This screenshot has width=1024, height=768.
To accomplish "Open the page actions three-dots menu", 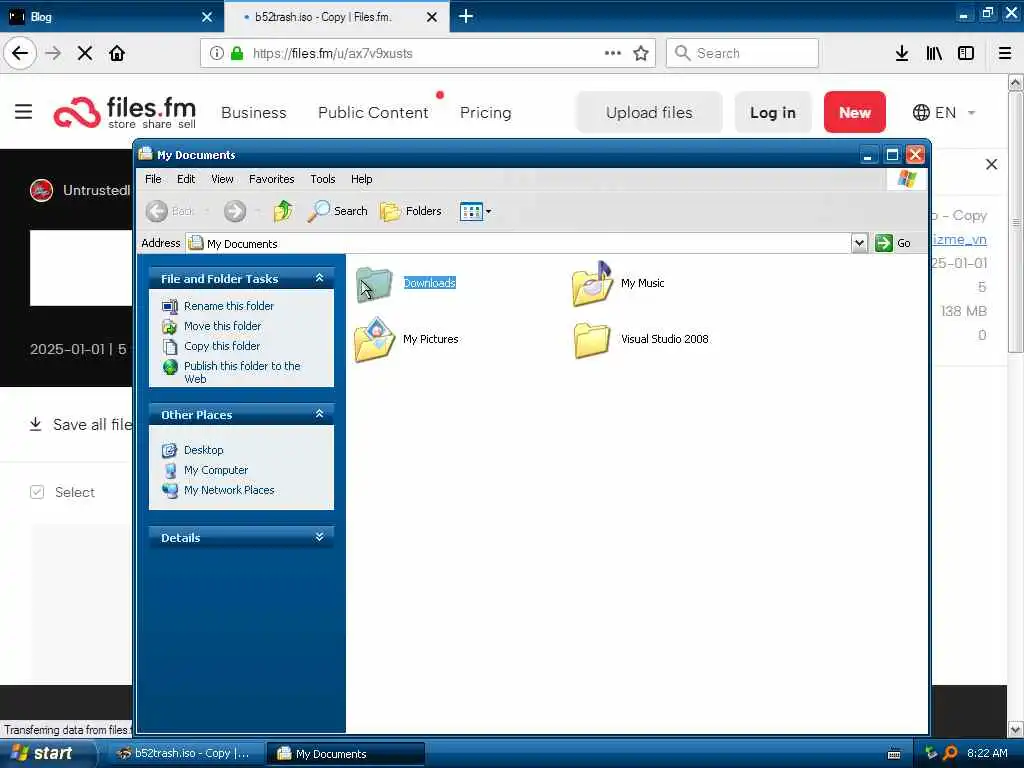I will pyautogui.click(x=613, y=53).
